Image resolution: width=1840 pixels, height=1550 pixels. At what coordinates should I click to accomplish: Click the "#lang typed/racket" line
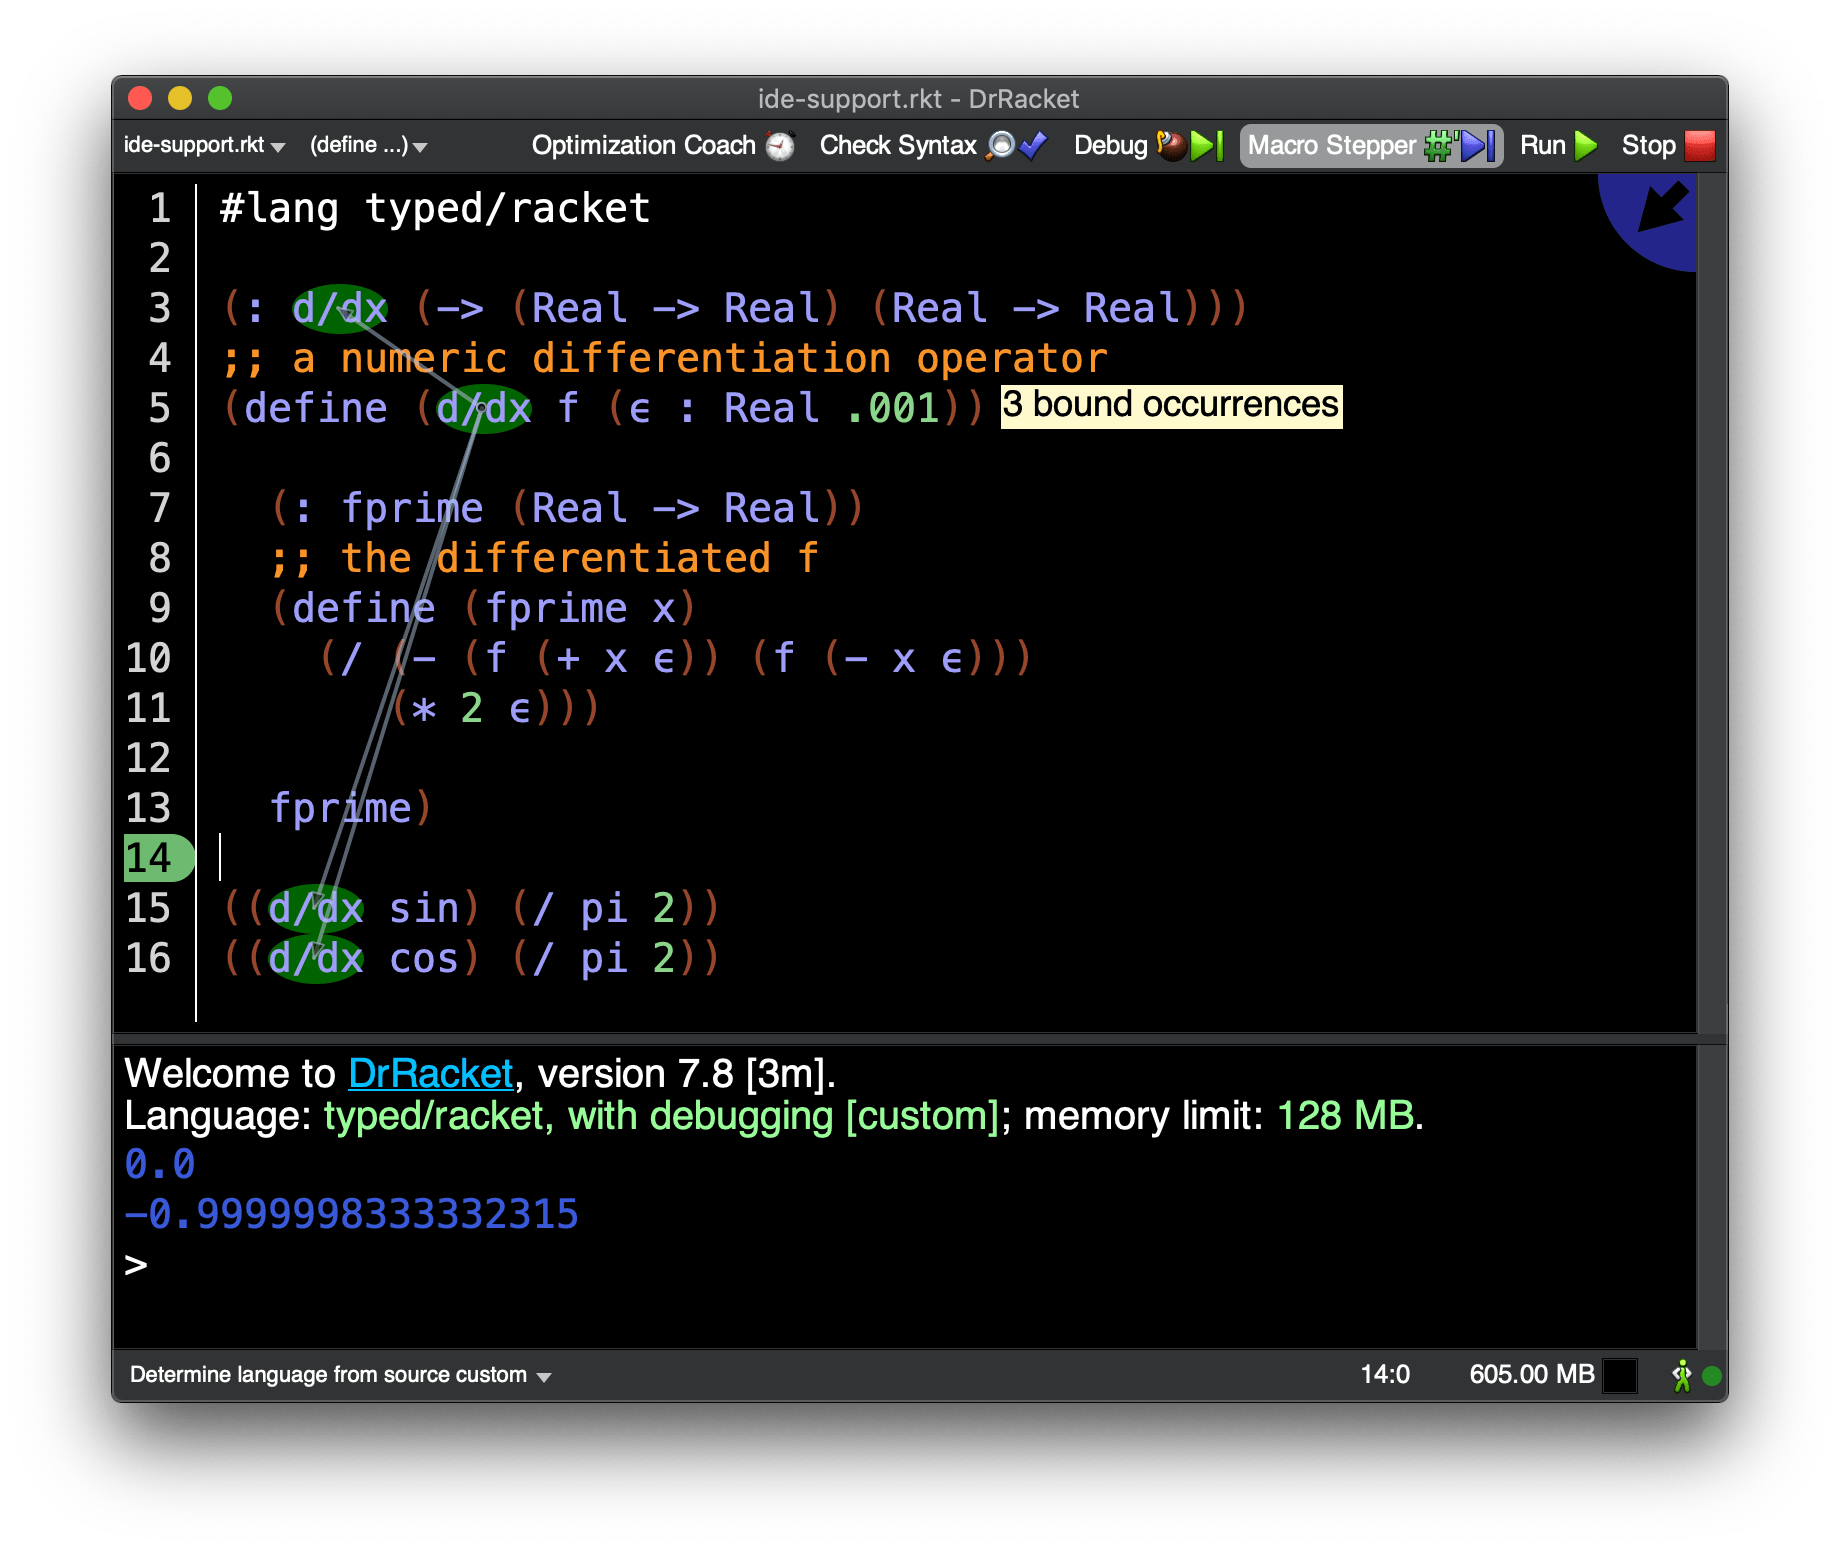(435, 208)
